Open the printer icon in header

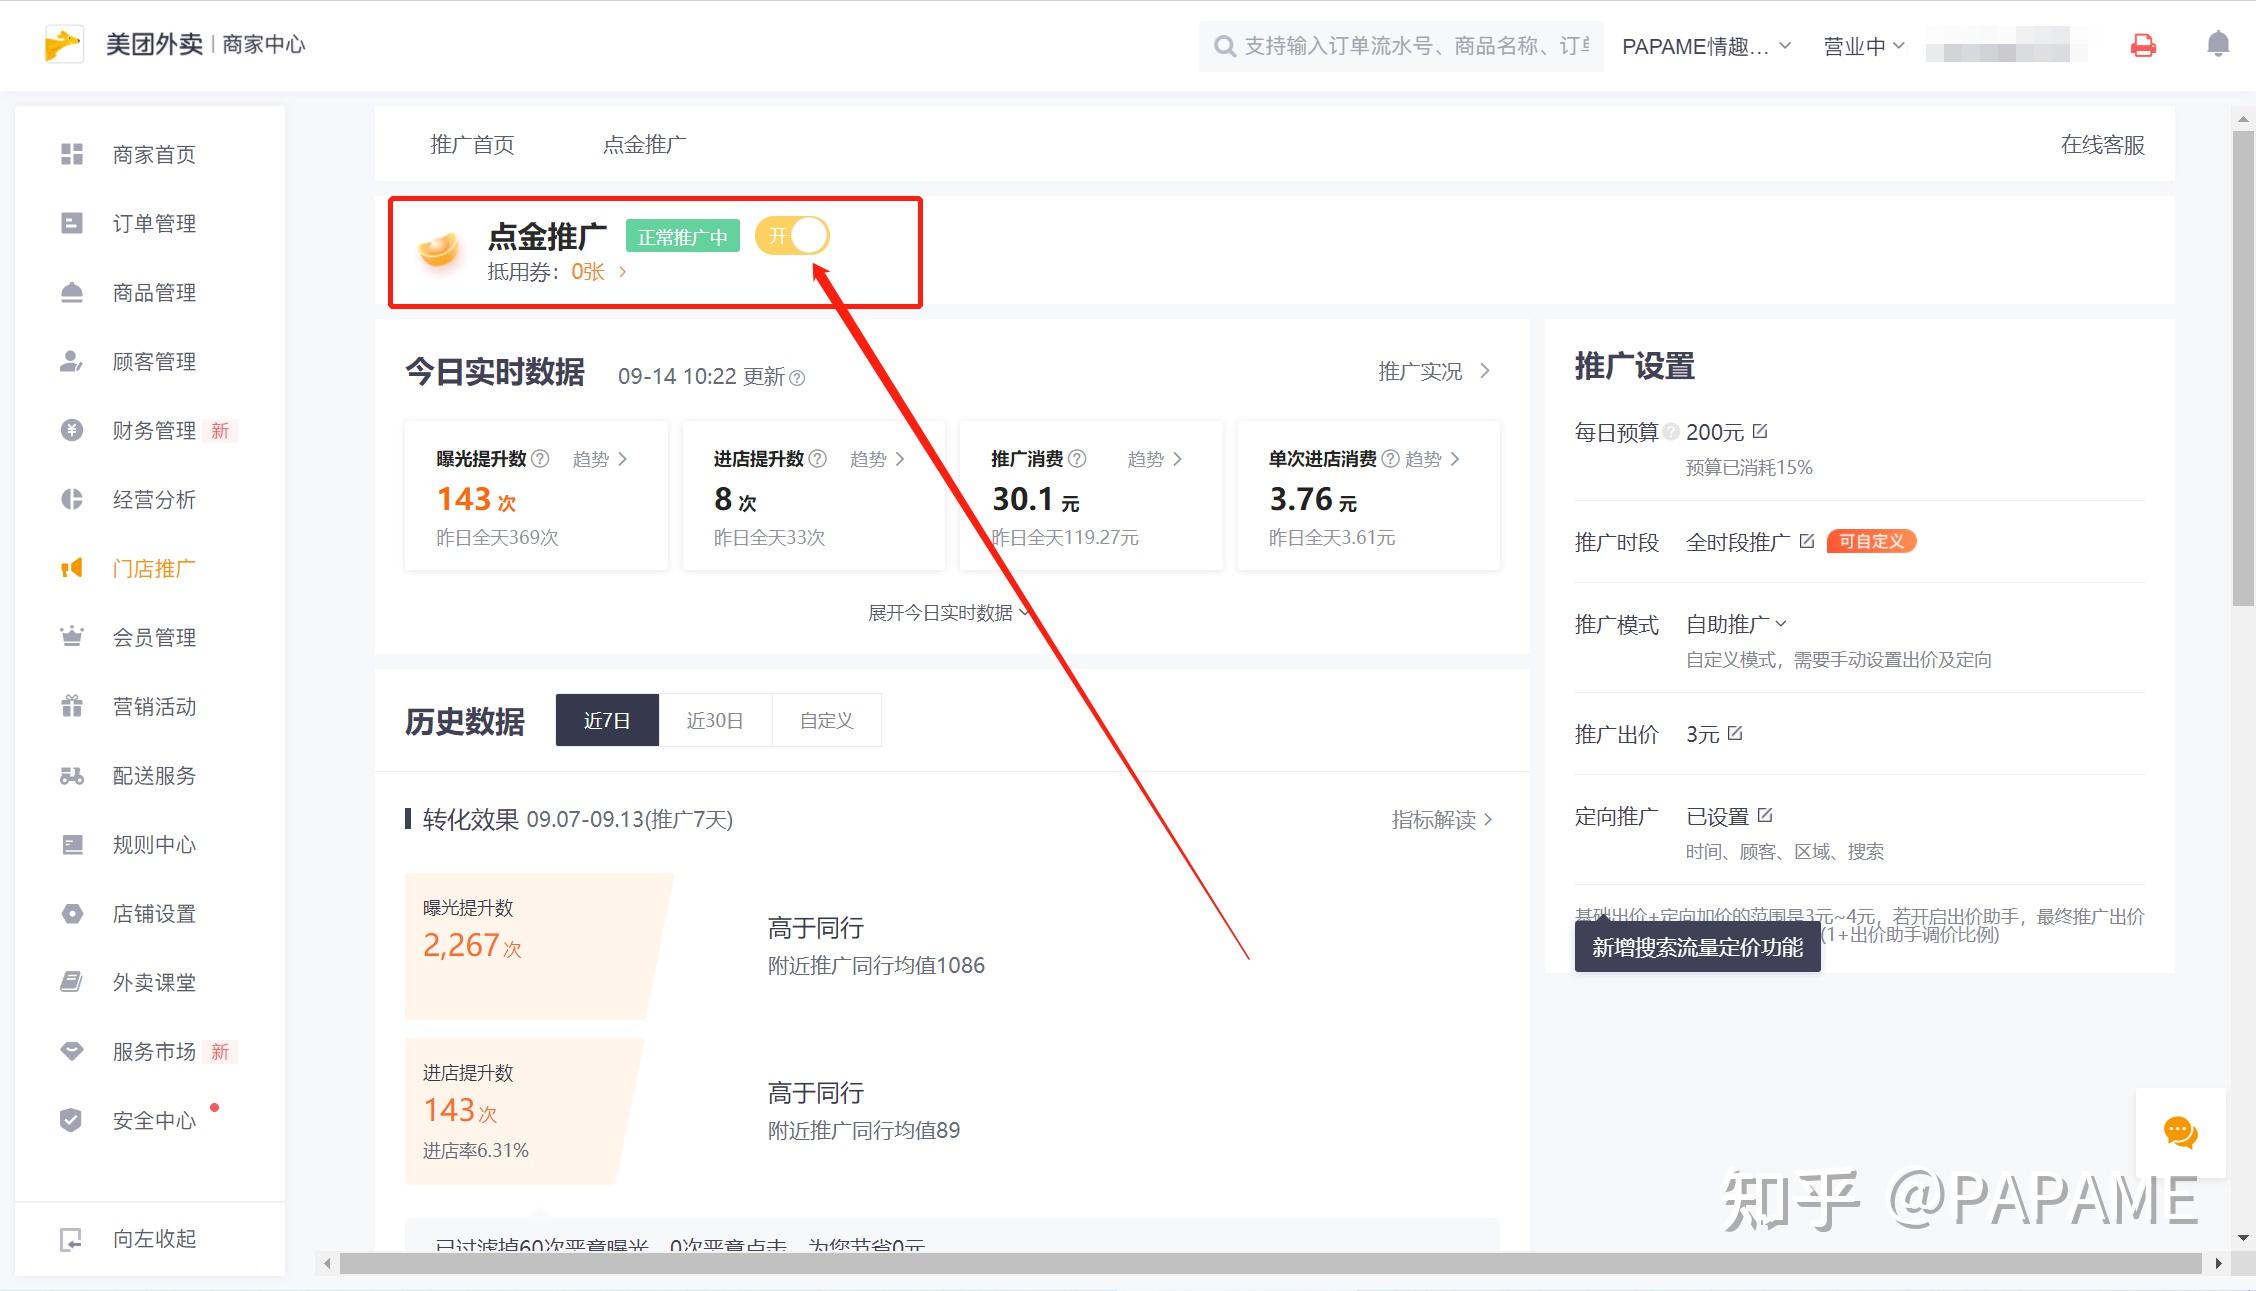[2142, 45]
